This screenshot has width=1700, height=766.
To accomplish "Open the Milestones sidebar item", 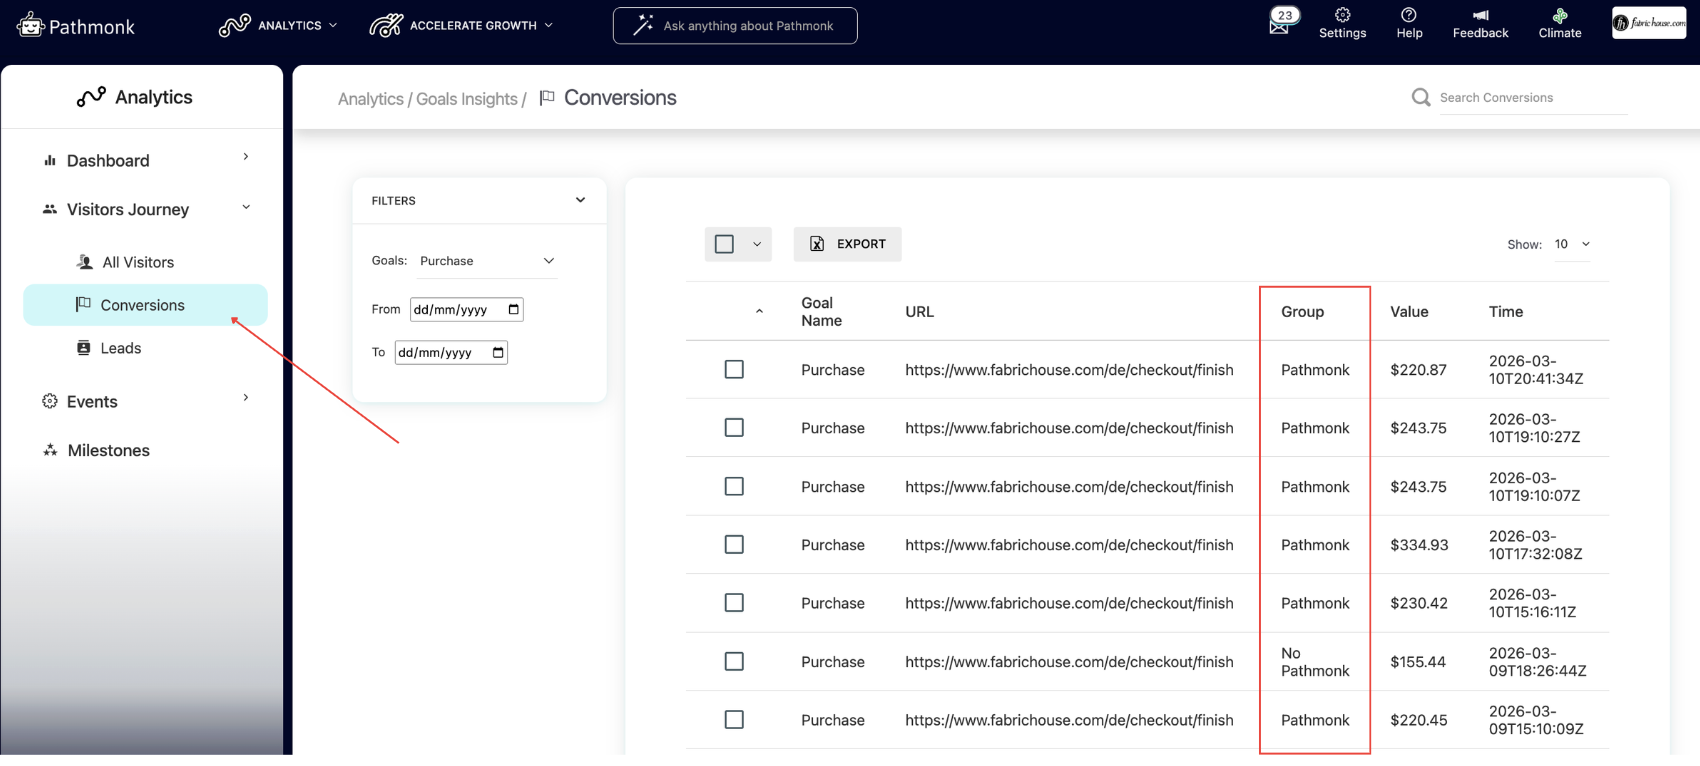I will pos(109,450).
